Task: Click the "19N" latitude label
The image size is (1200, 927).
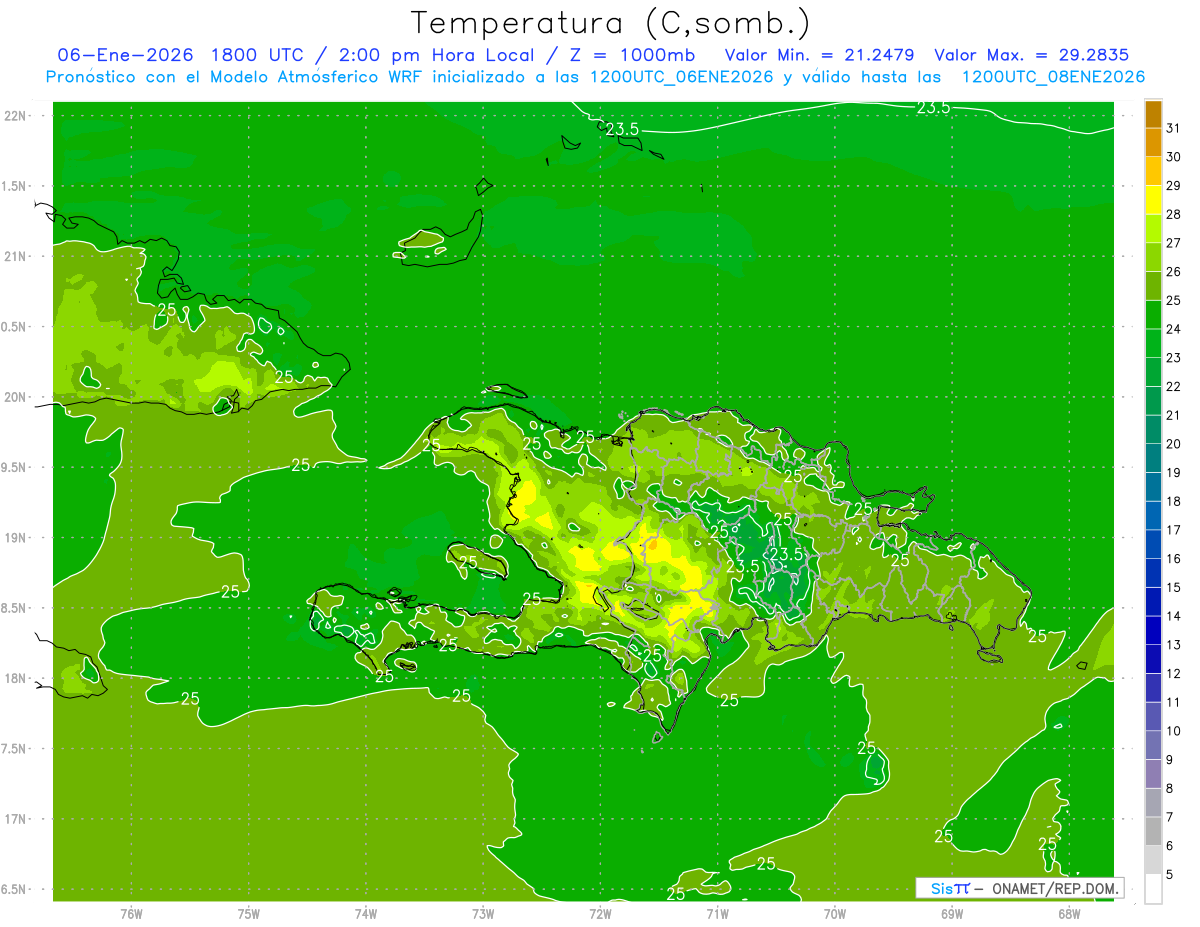Action: click(x=15, y=538)
